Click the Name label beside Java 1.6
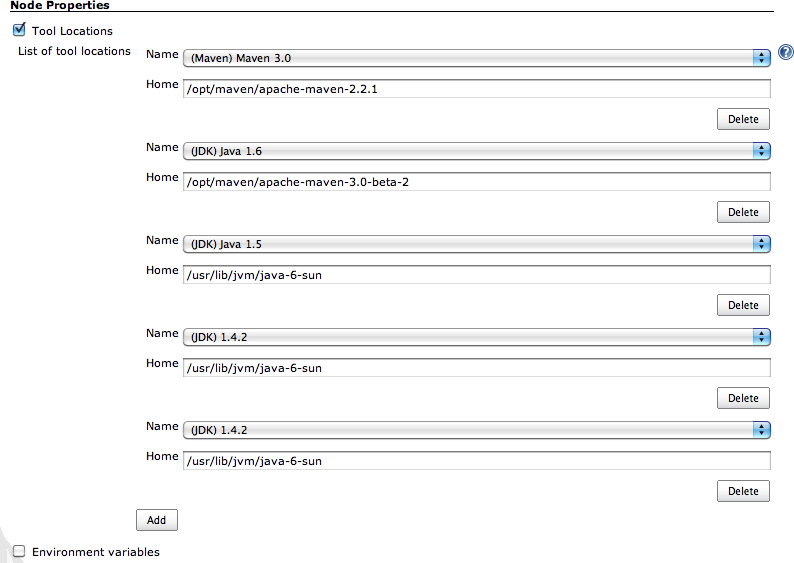This screenshot has width=794, height=563. [x=162, y=147]
